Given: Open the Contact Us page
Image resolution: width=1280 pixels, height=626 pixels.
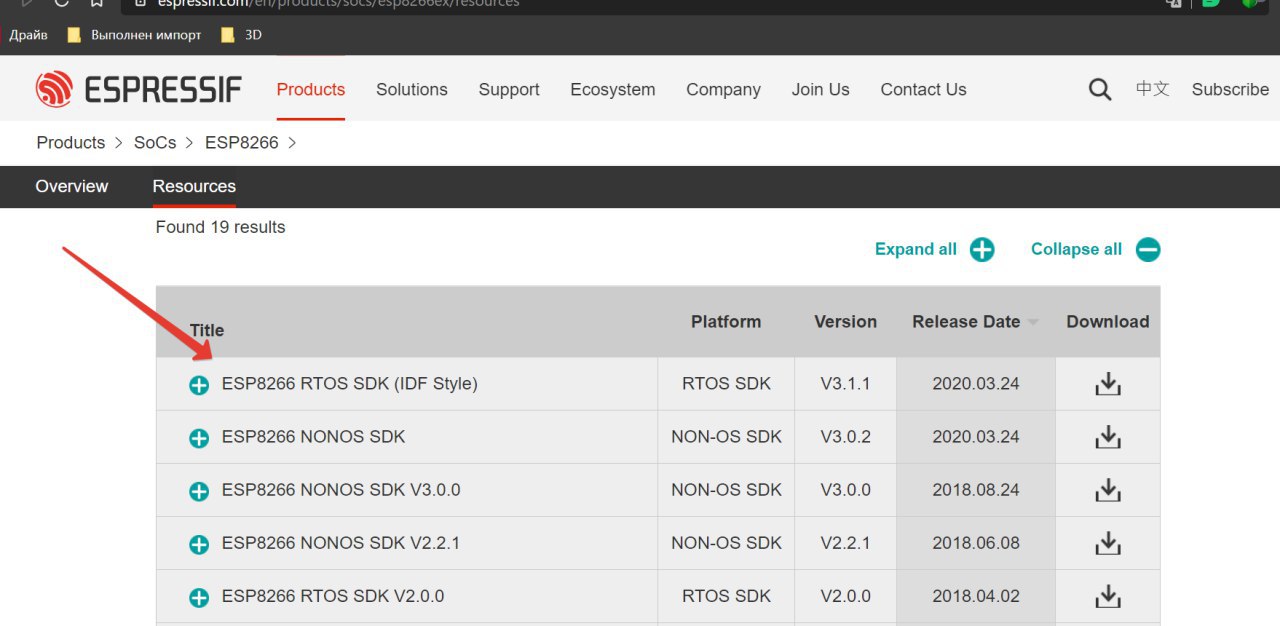Looking at the screenshot, I should point(923,89).
